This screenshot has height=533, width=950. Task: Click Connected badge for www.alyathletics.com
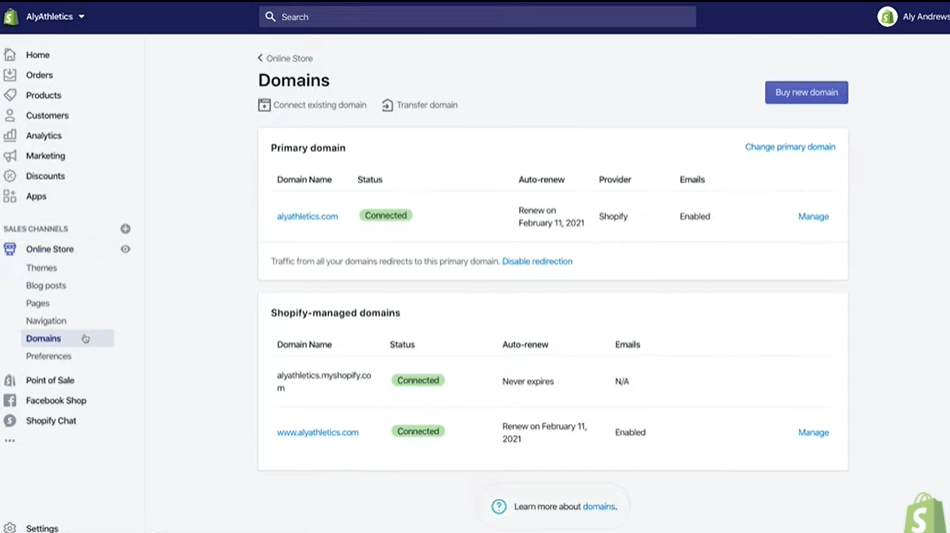[x=418, y=431]
